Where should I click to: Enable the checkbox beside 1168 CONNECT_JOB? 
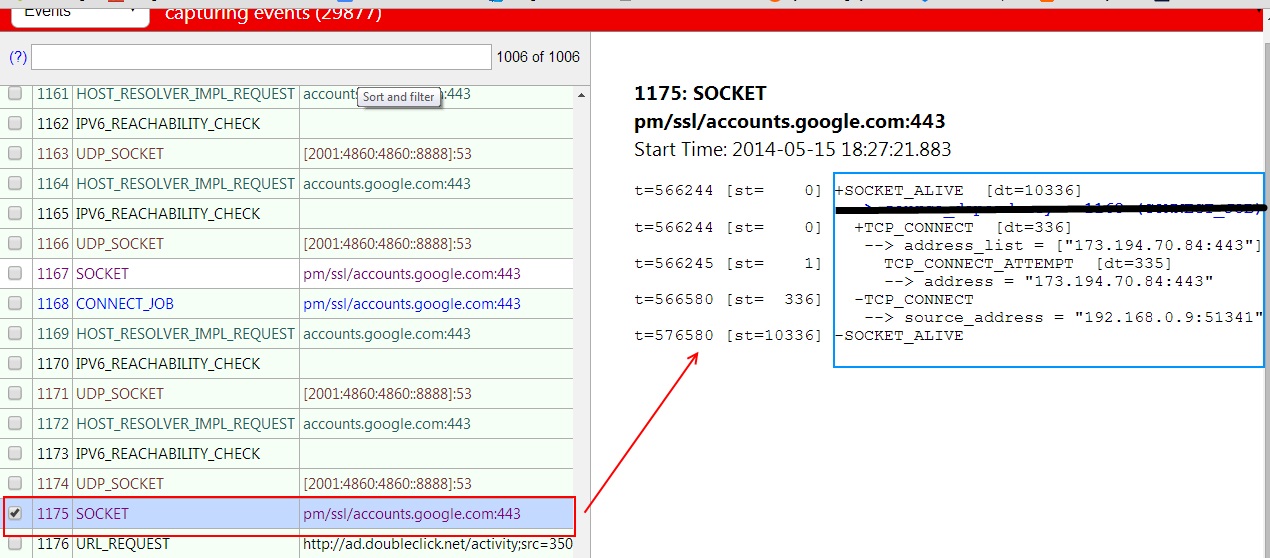15,303
